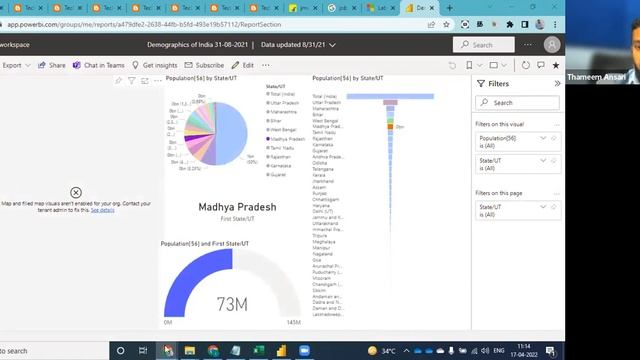Expand Population[56] filter card chevron
This screenshot has height=360, width=640.
(543, 138)
